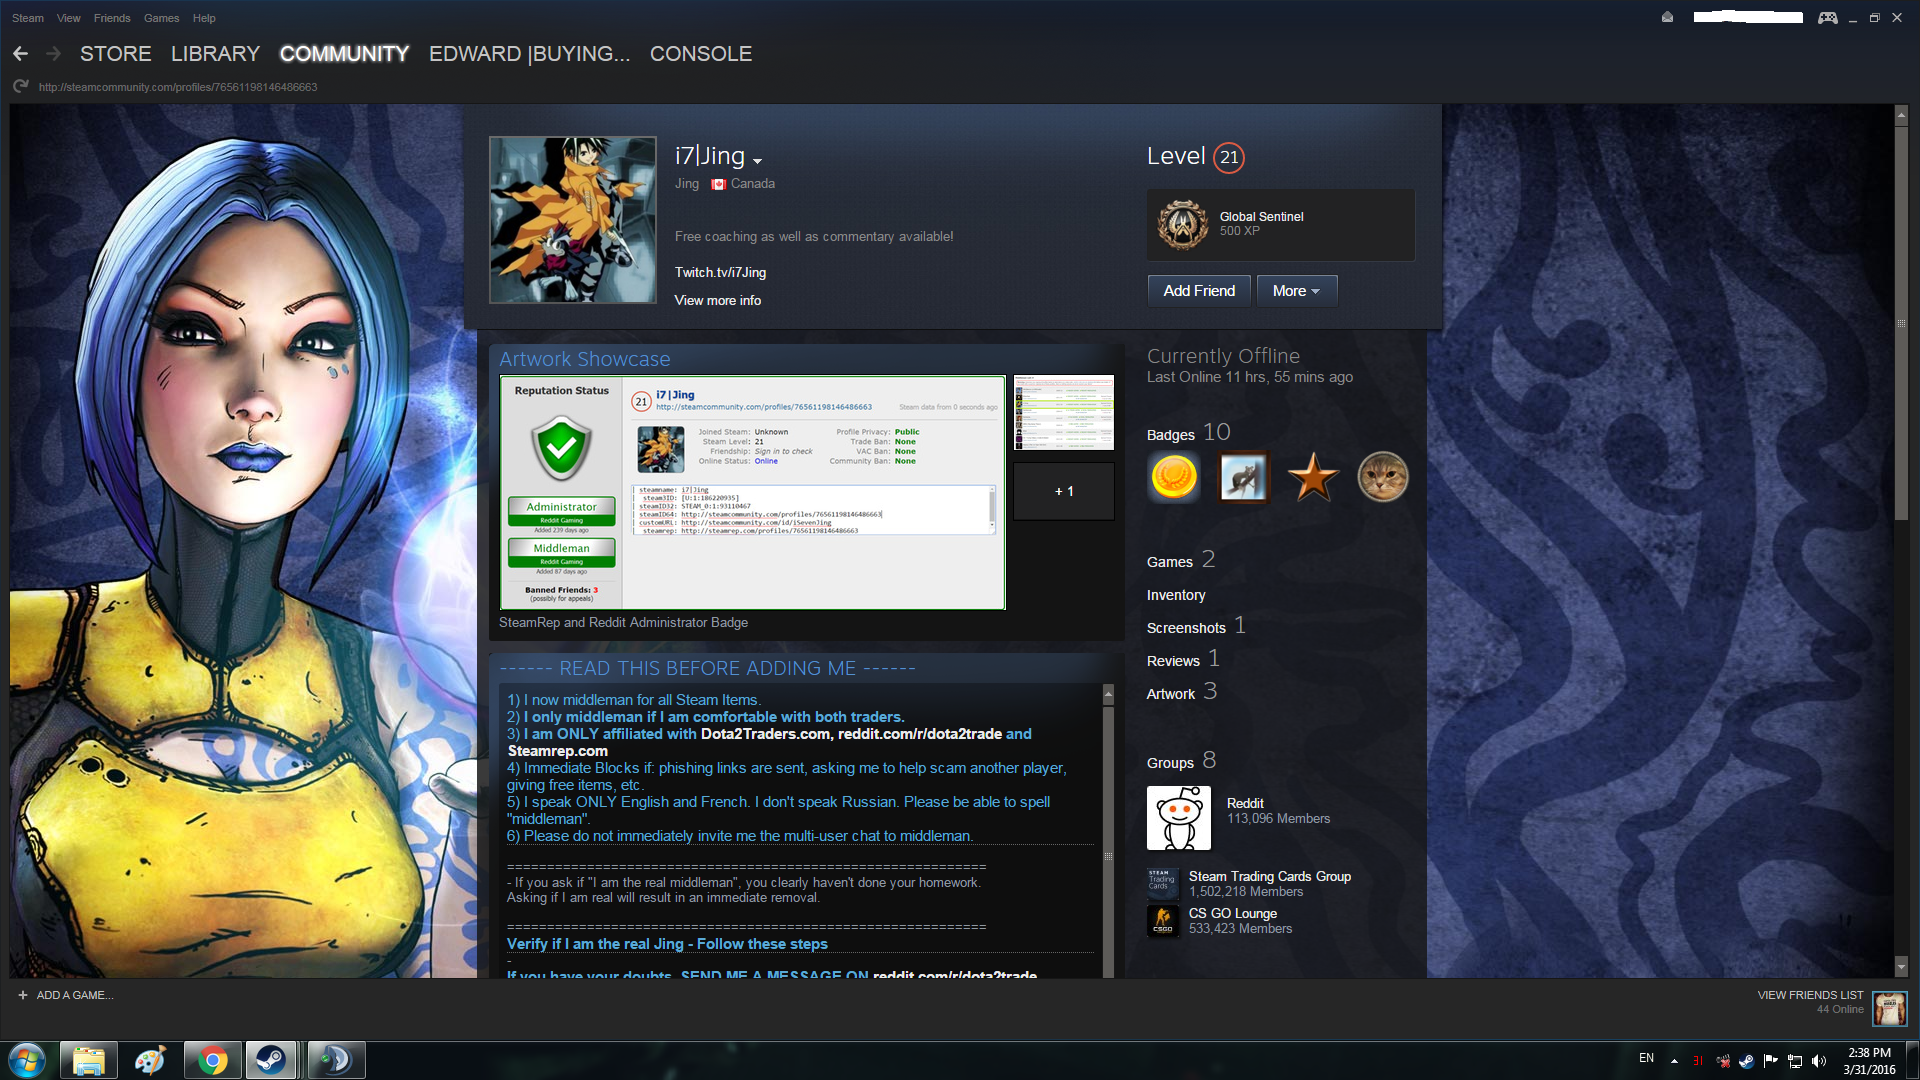Open the +1 artwork thumbnail
The image size is (1920, 1080).
tap(1064, 491)
